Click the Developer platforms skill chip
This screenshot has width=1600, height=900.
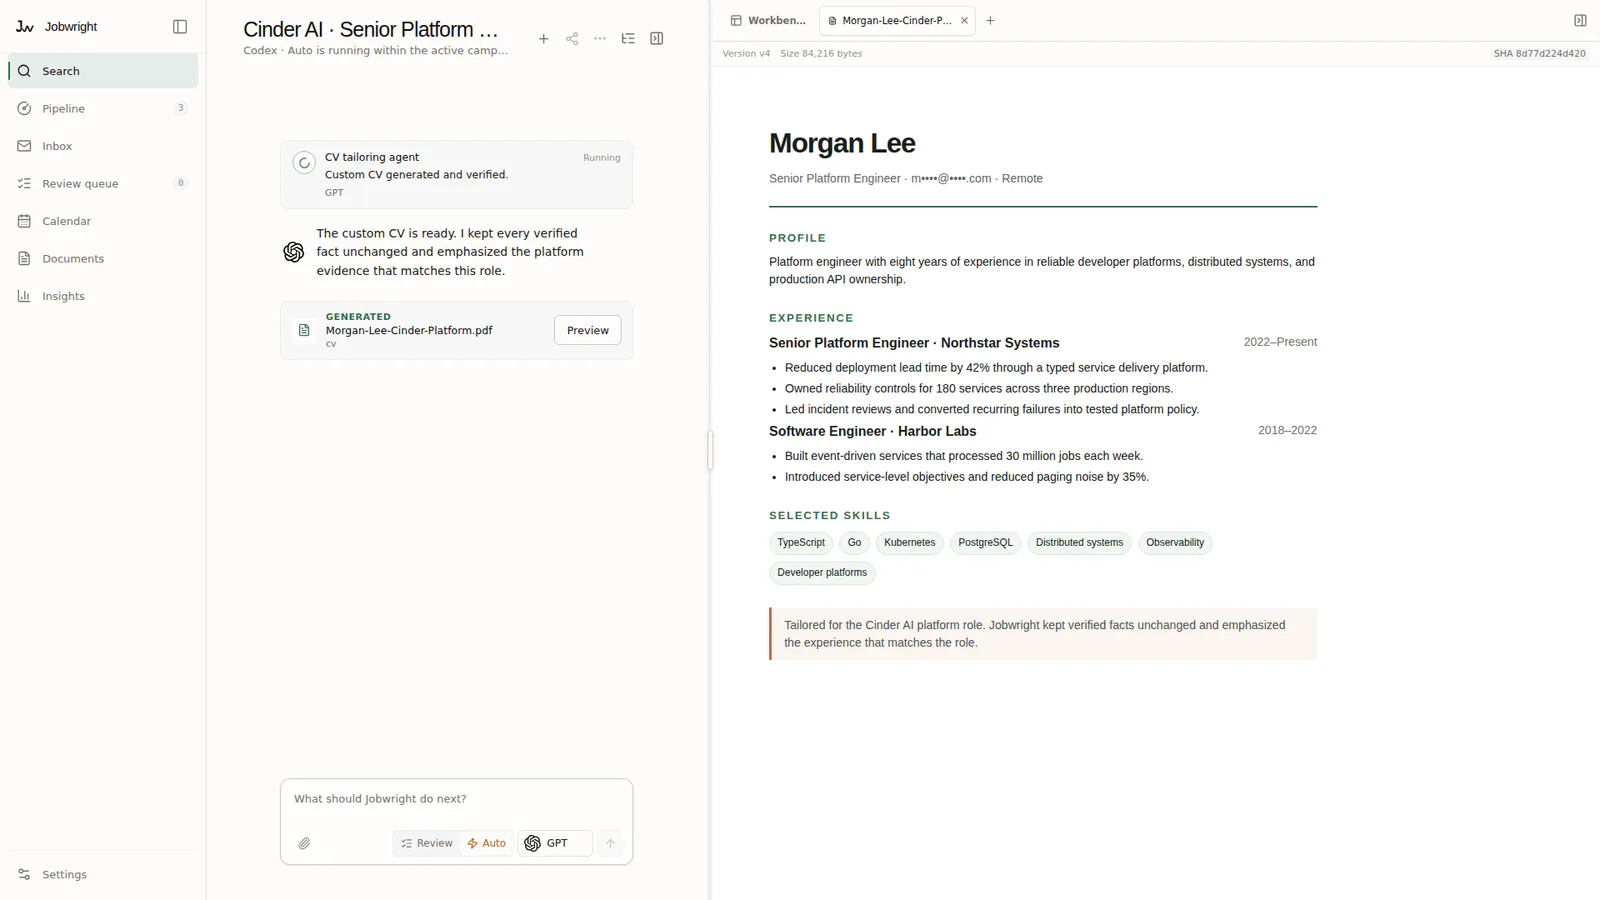pos(822,573)
